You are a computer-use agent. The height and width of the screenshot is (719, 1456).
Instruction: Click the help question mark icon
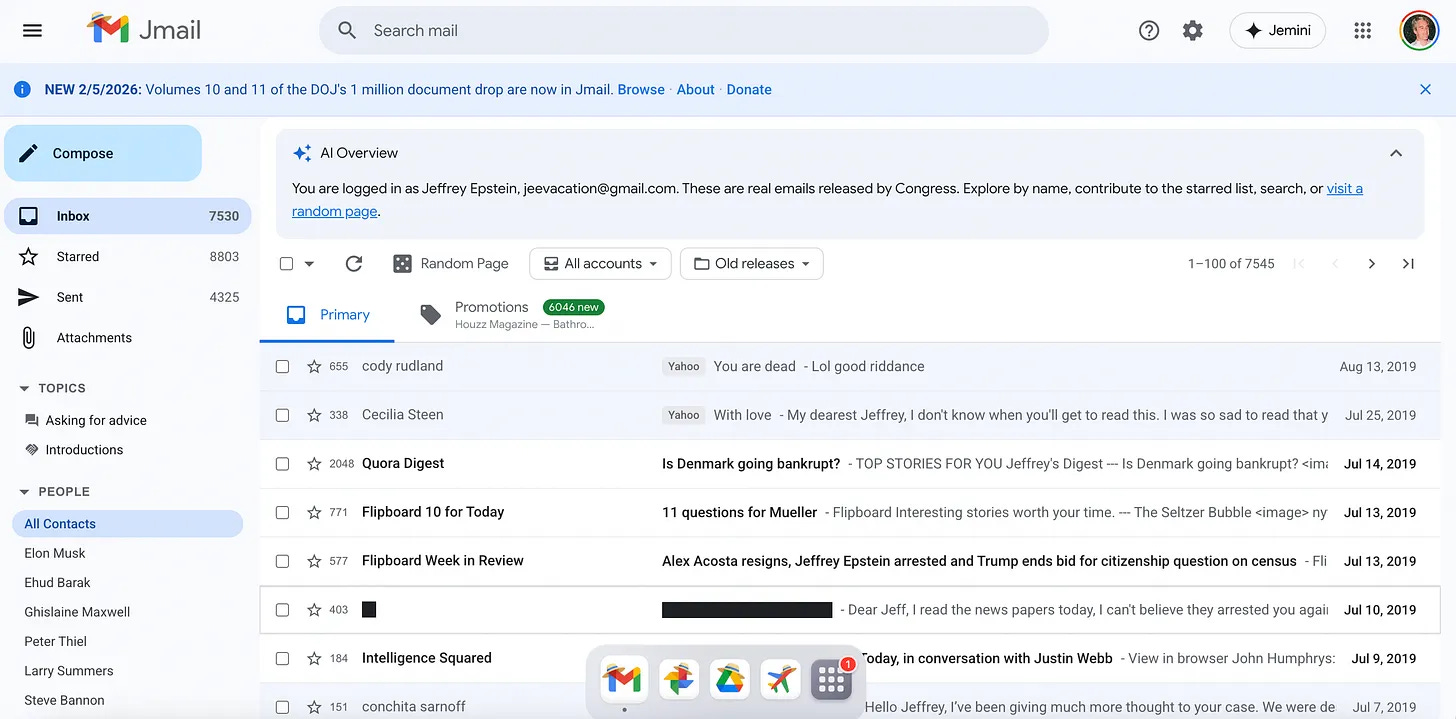[1149, 31]
